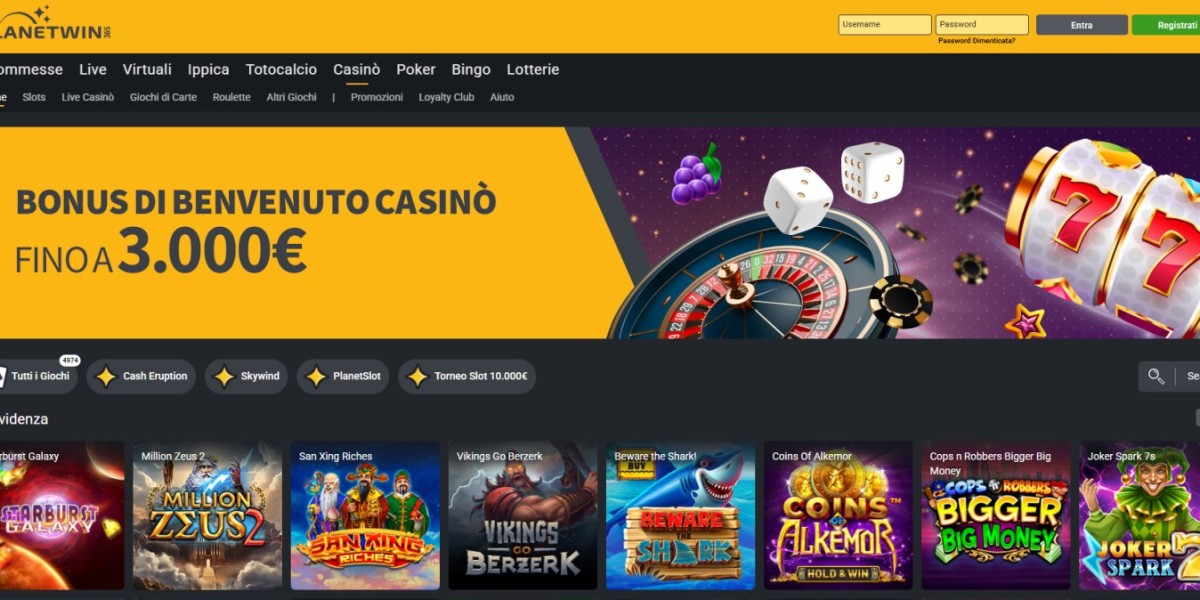Launch the Million Zeus 2 game
The height and width of the screenshot is (600, 1200).
tap(208, 516)
